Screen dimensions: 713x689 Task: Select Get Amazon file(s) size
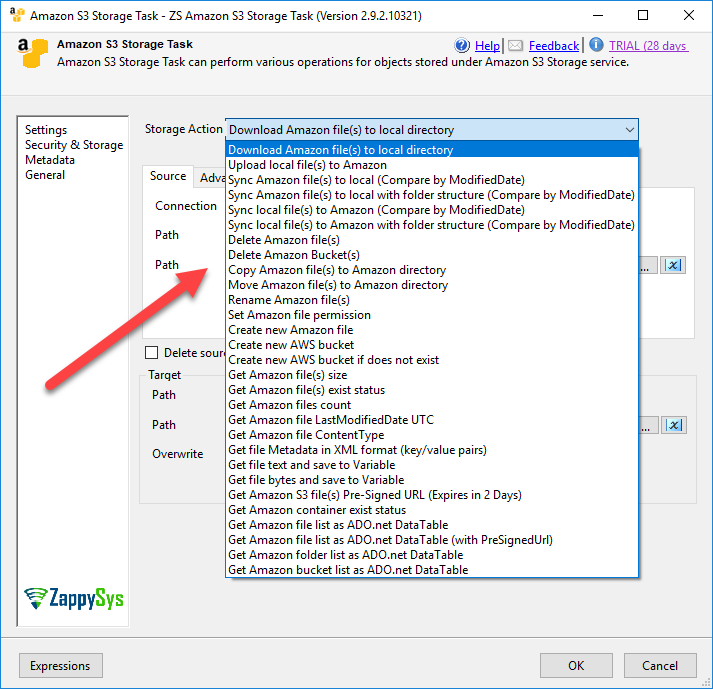(x=432, y=375)
